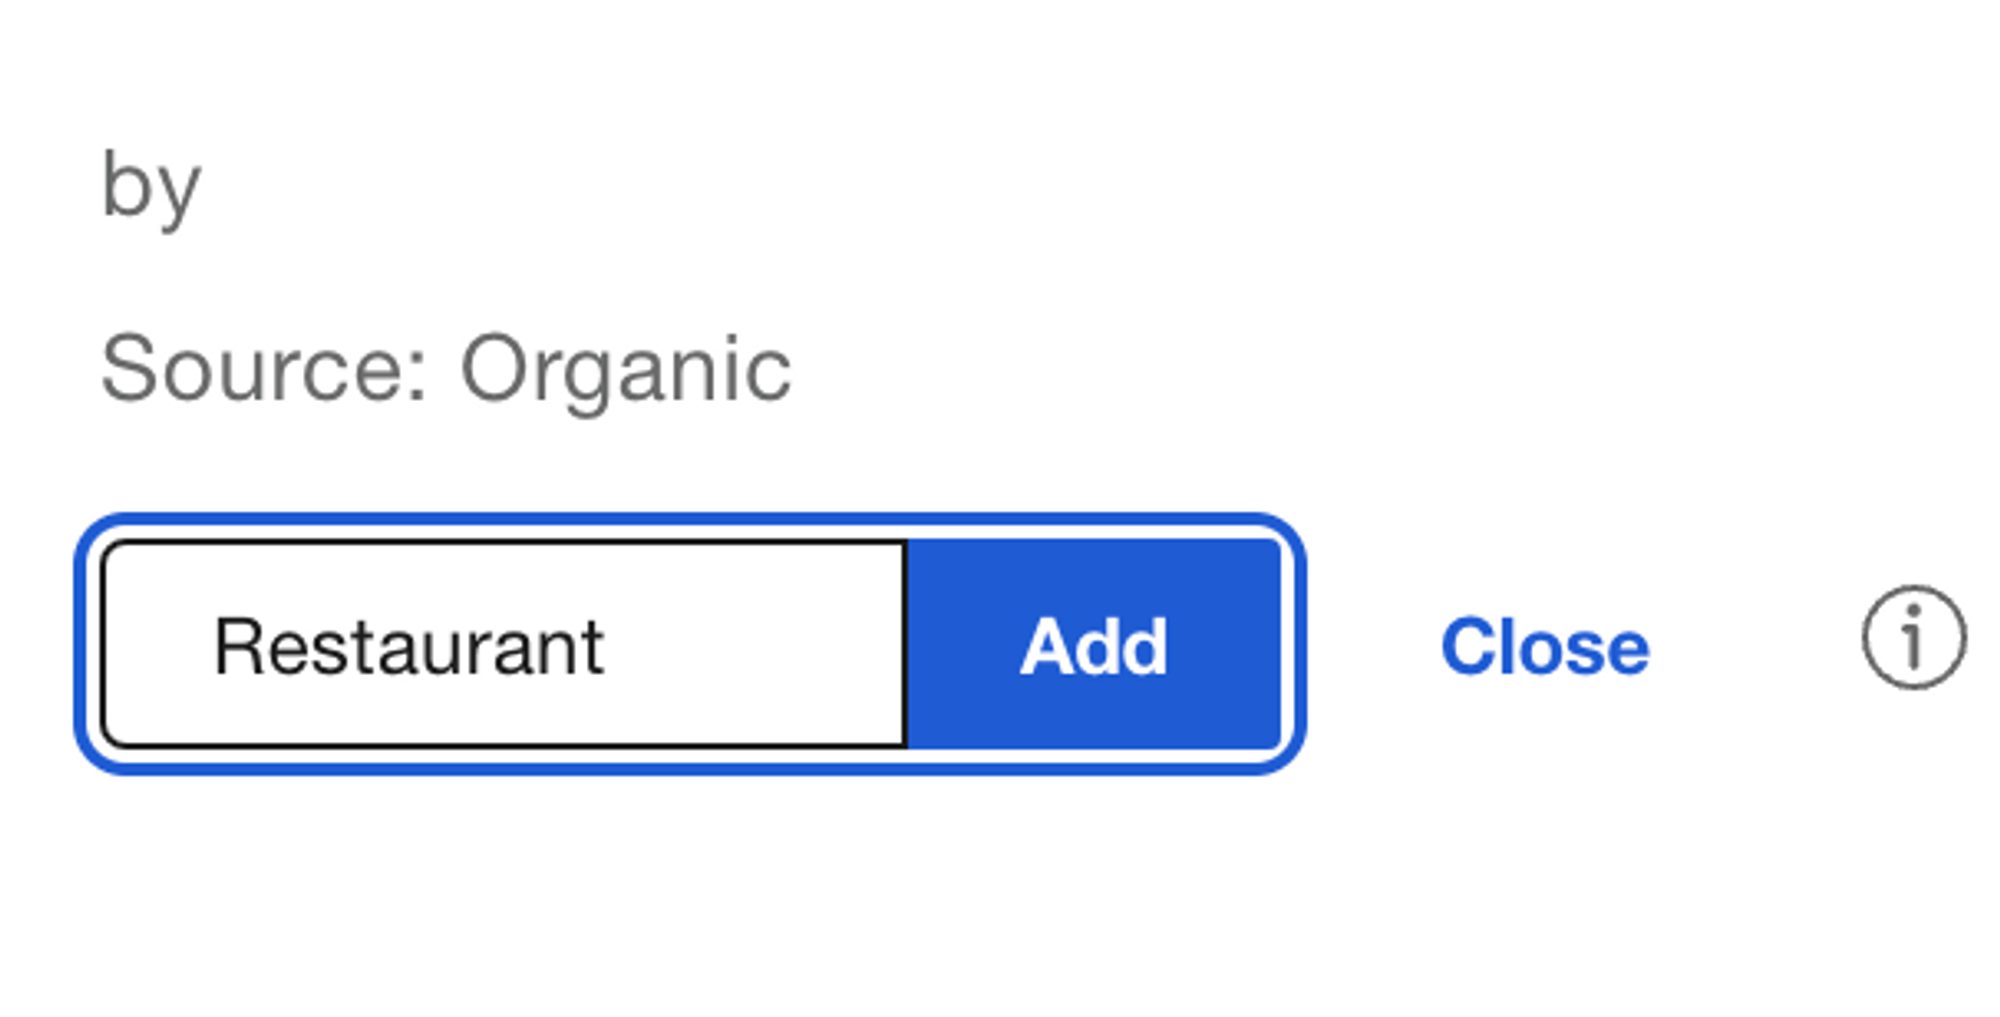Image resolution: width=2000 pixels, height=1017 pixels.
Task: Show more info via the i icon
Action: [1913, 638]
